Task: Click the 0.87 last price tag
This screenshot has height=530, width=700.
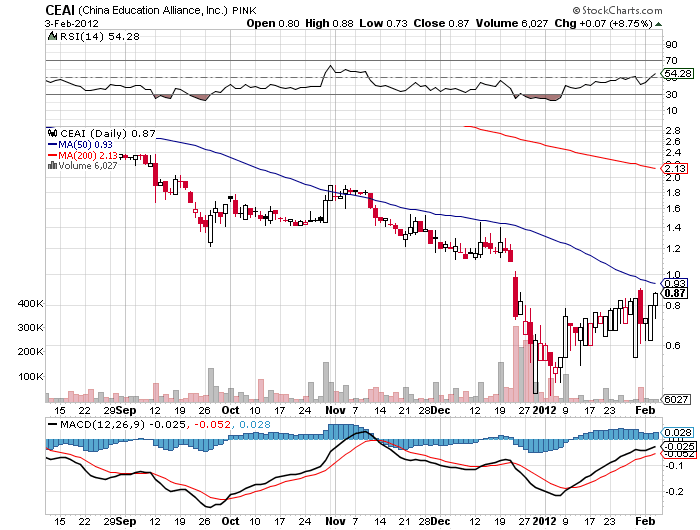Action: tap(675, 293)
